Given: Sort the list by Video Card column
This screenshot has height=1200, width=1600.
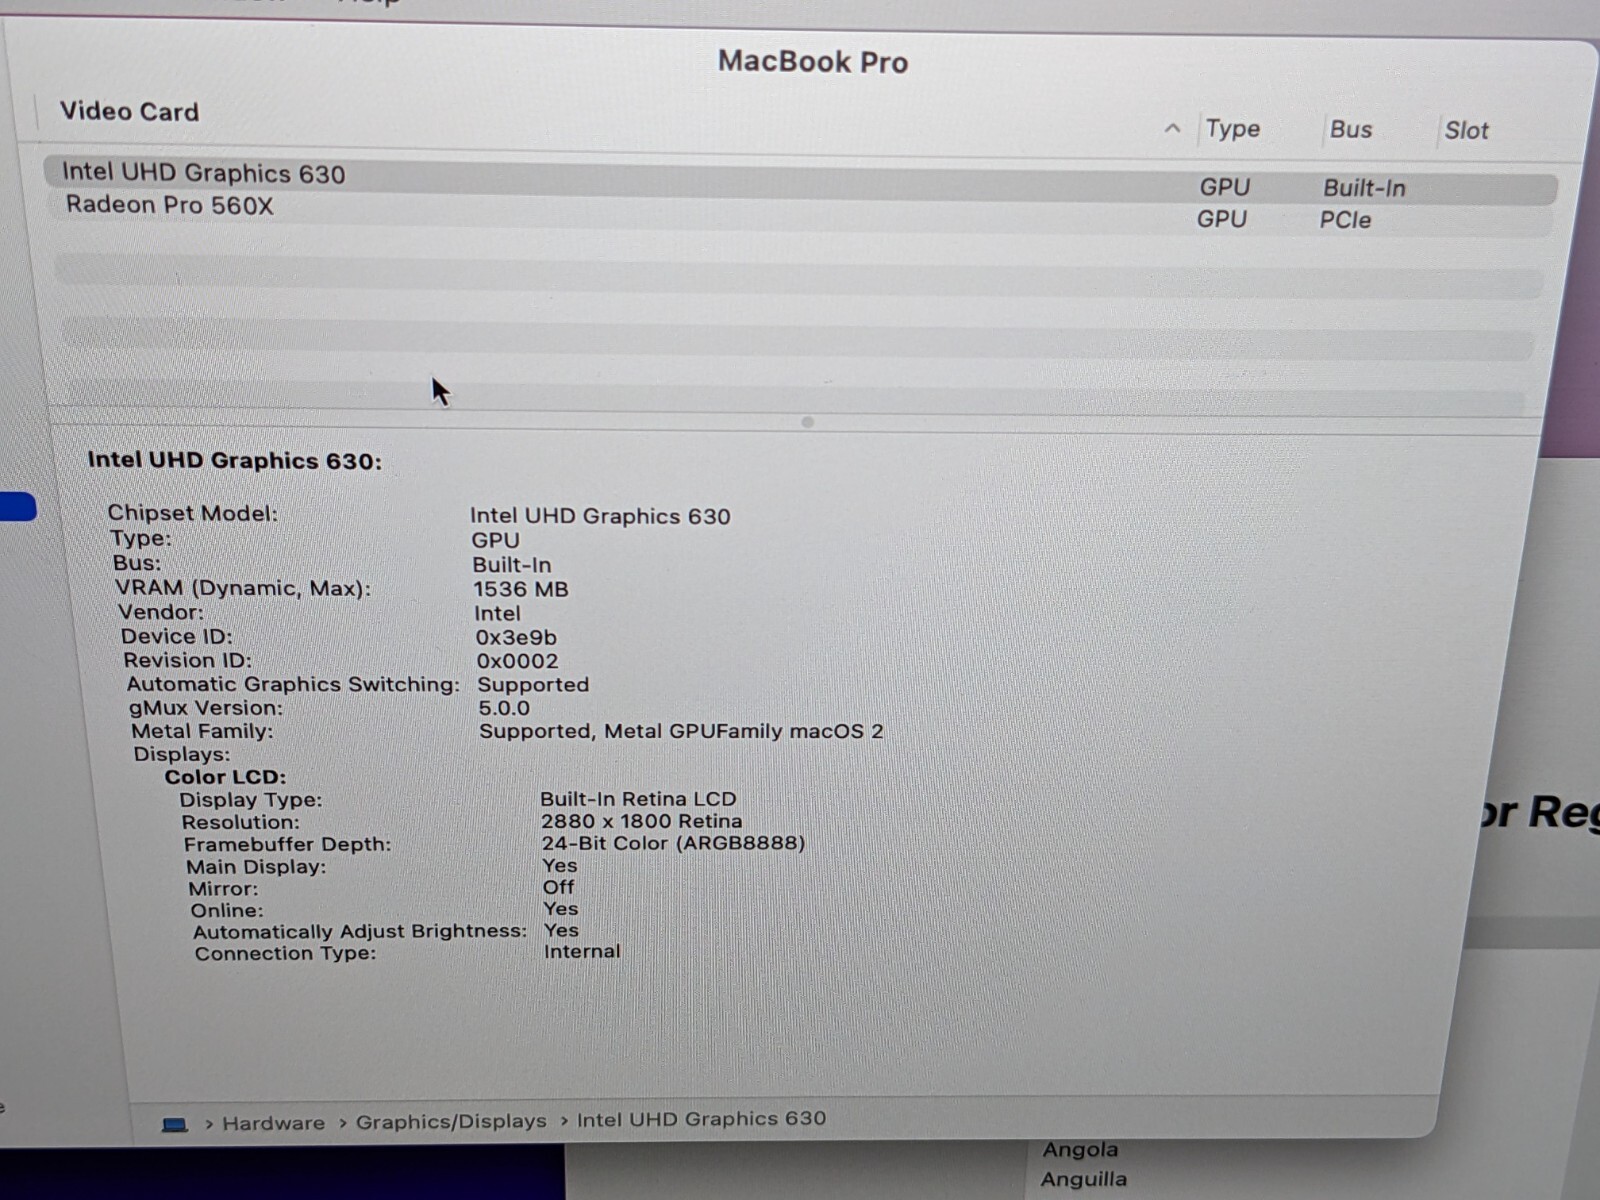Looking at the screenshot, I should (x=129, y=111).
